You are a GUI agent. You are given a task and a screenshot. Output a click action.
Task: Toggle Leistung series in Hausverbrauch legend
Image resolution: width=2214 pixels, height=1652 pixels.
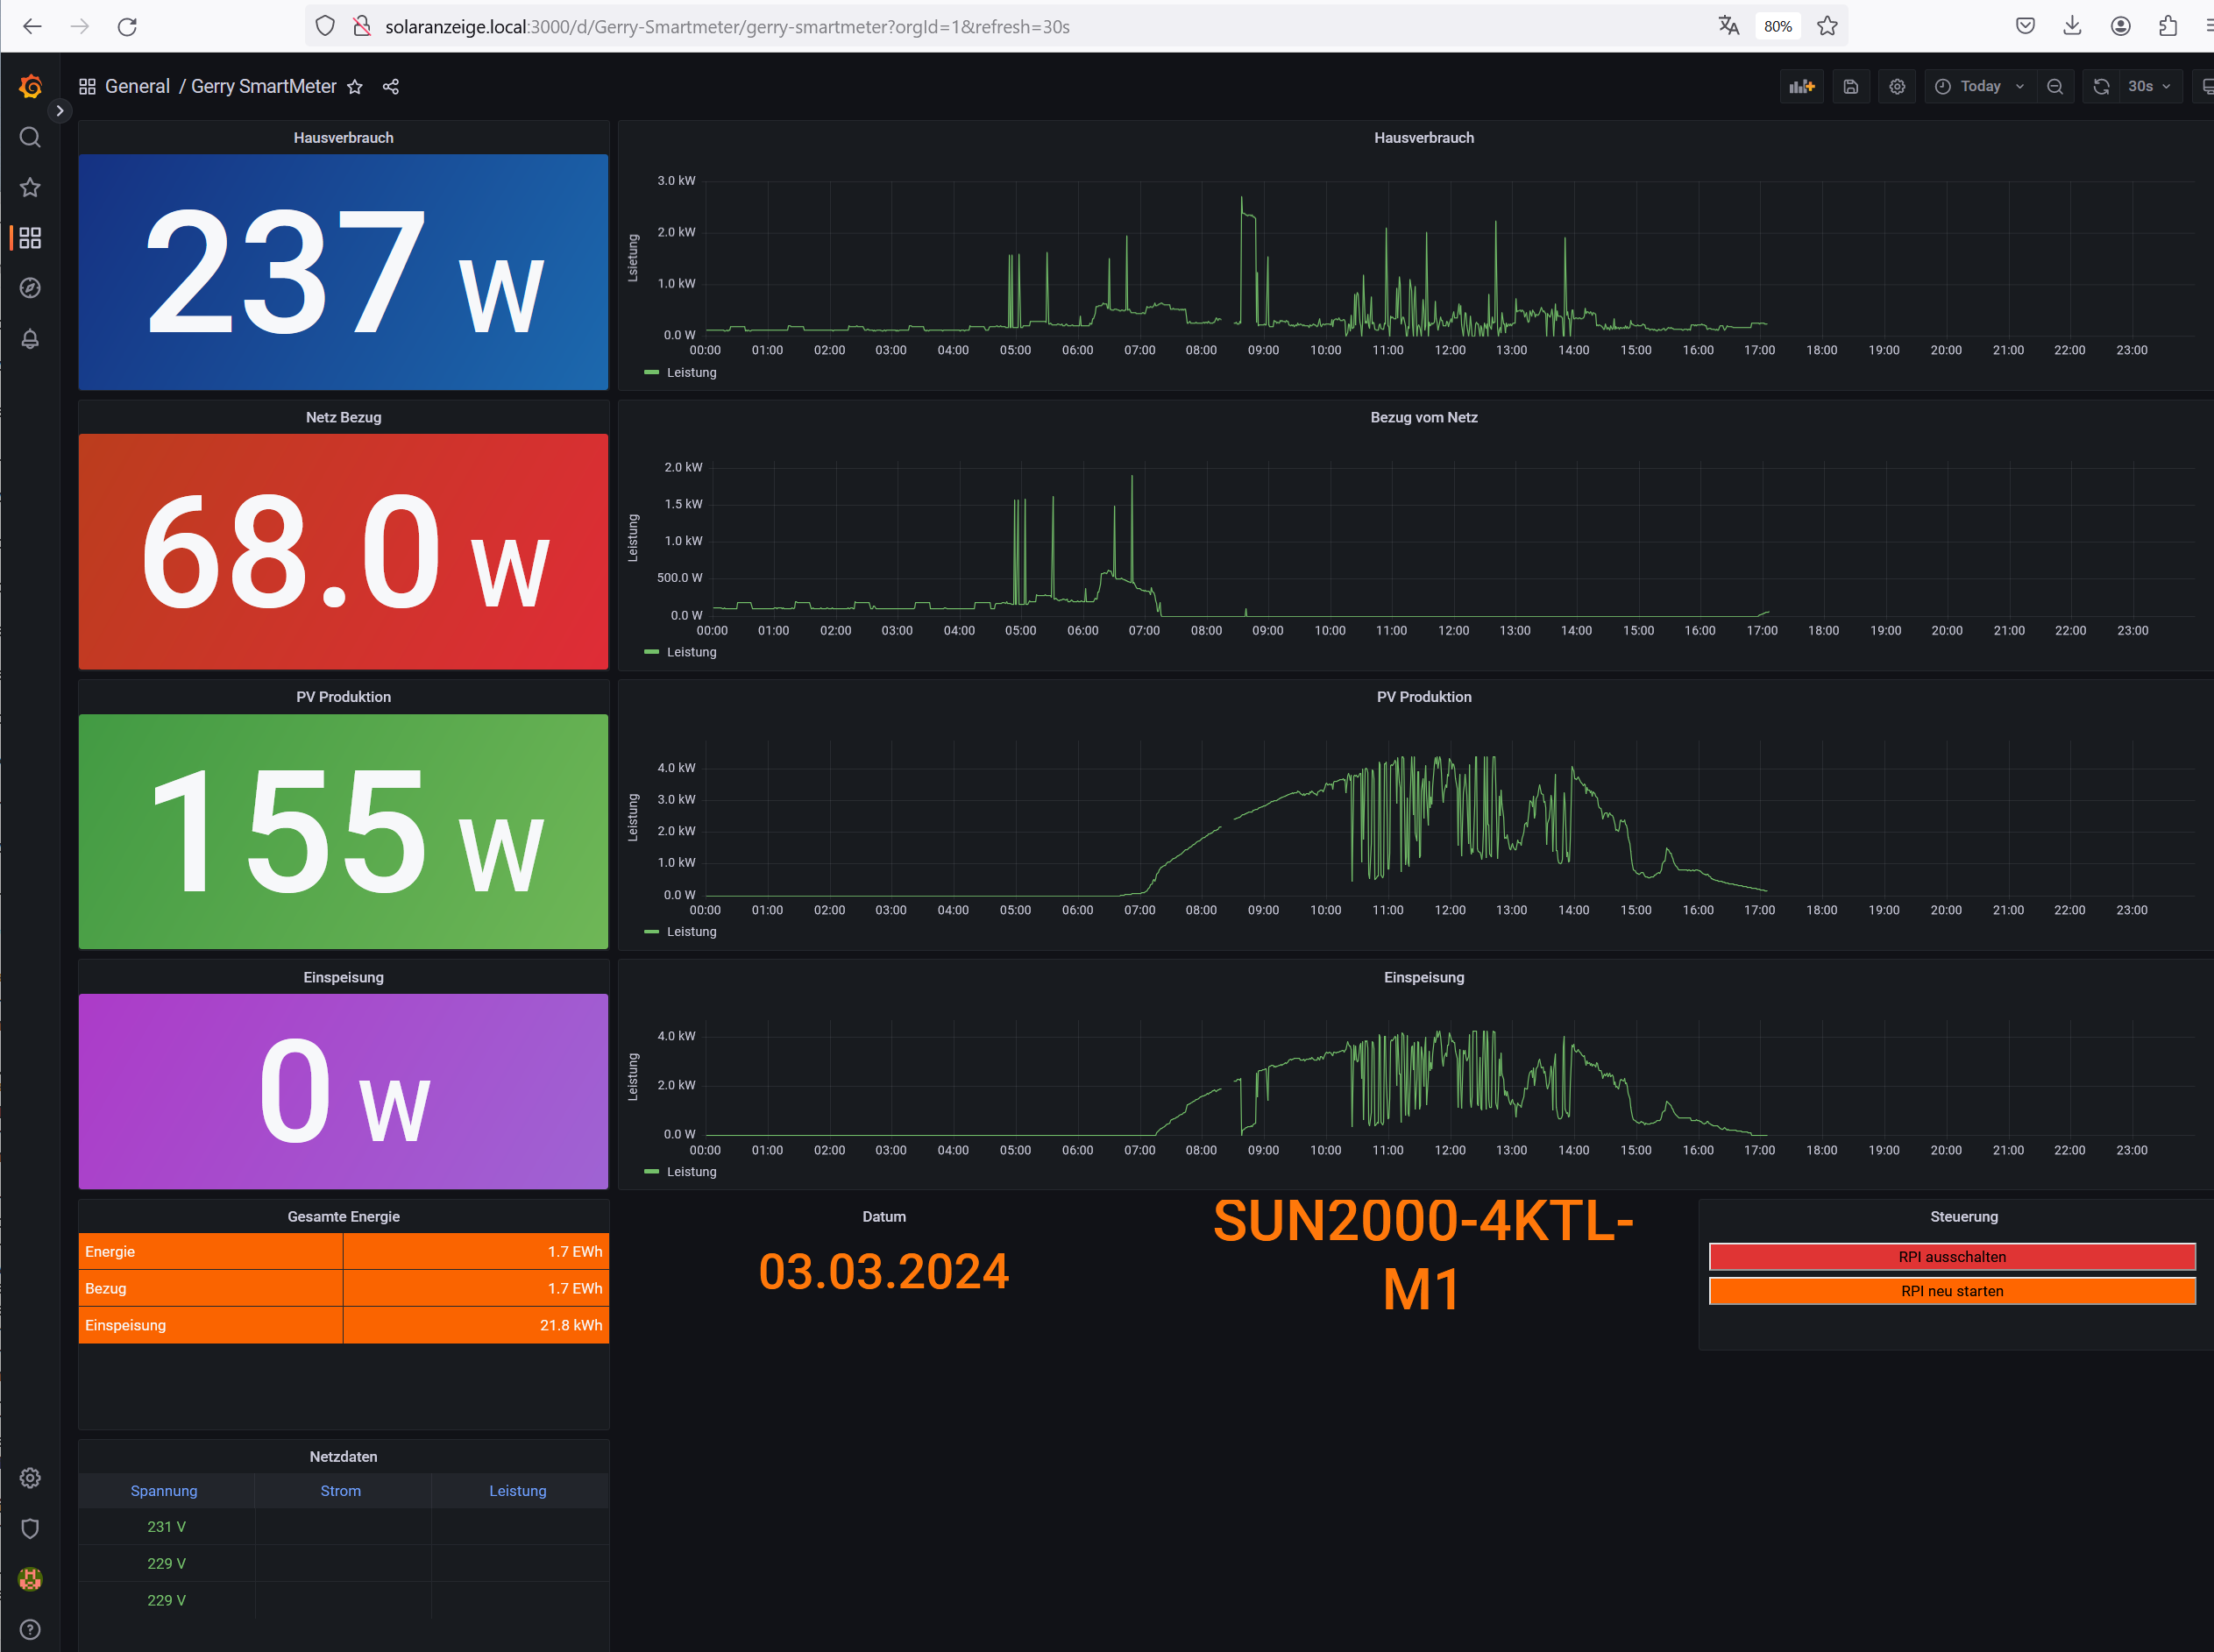coord(691,372)
